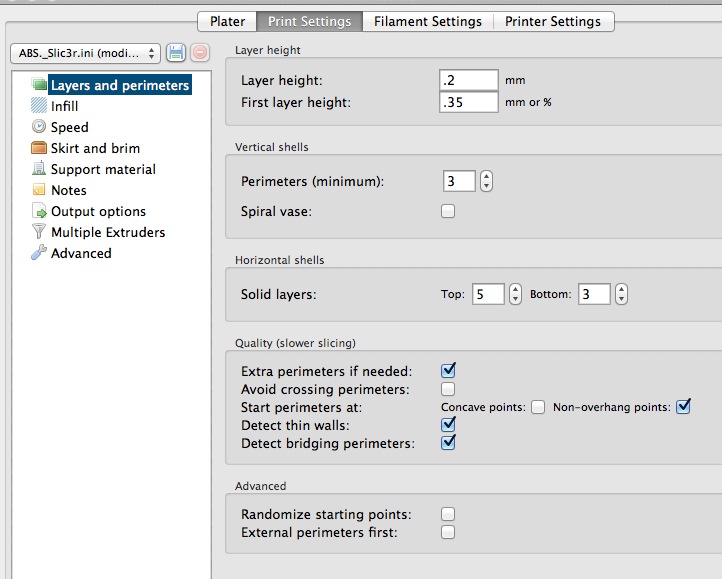Image resolution: width=722 pixels, height=579 pixels.
Task: Go to the Plater tab
Action: pos(228,21)
